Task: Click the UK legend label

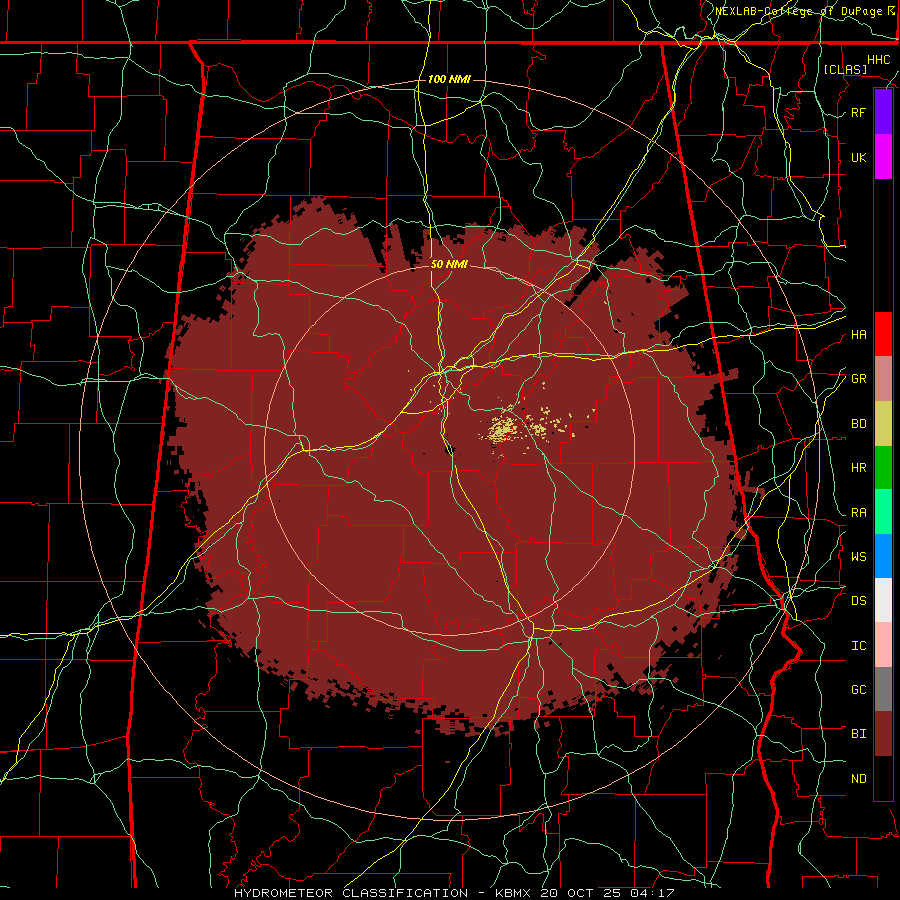Action: pos(858,157)
